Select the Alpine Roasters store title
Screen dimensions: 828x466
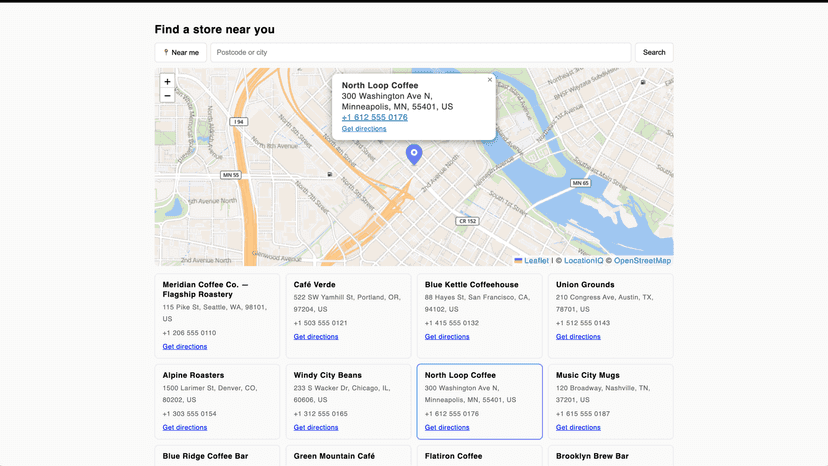pyautogui.click(x=193, y=375)
